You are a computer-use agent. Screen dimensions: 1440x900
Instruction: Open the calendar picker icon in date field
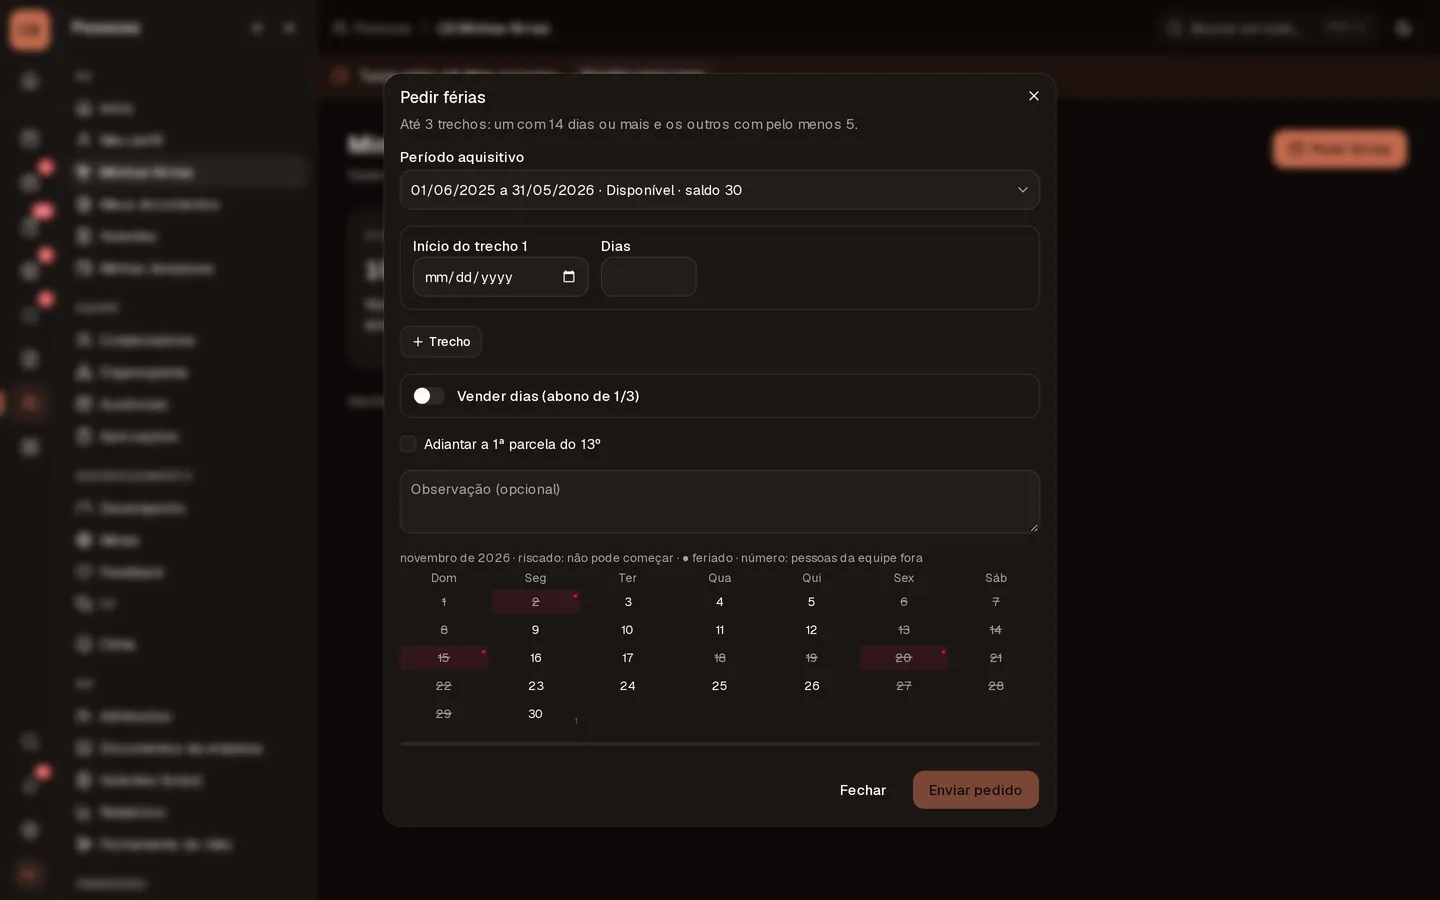569,277
